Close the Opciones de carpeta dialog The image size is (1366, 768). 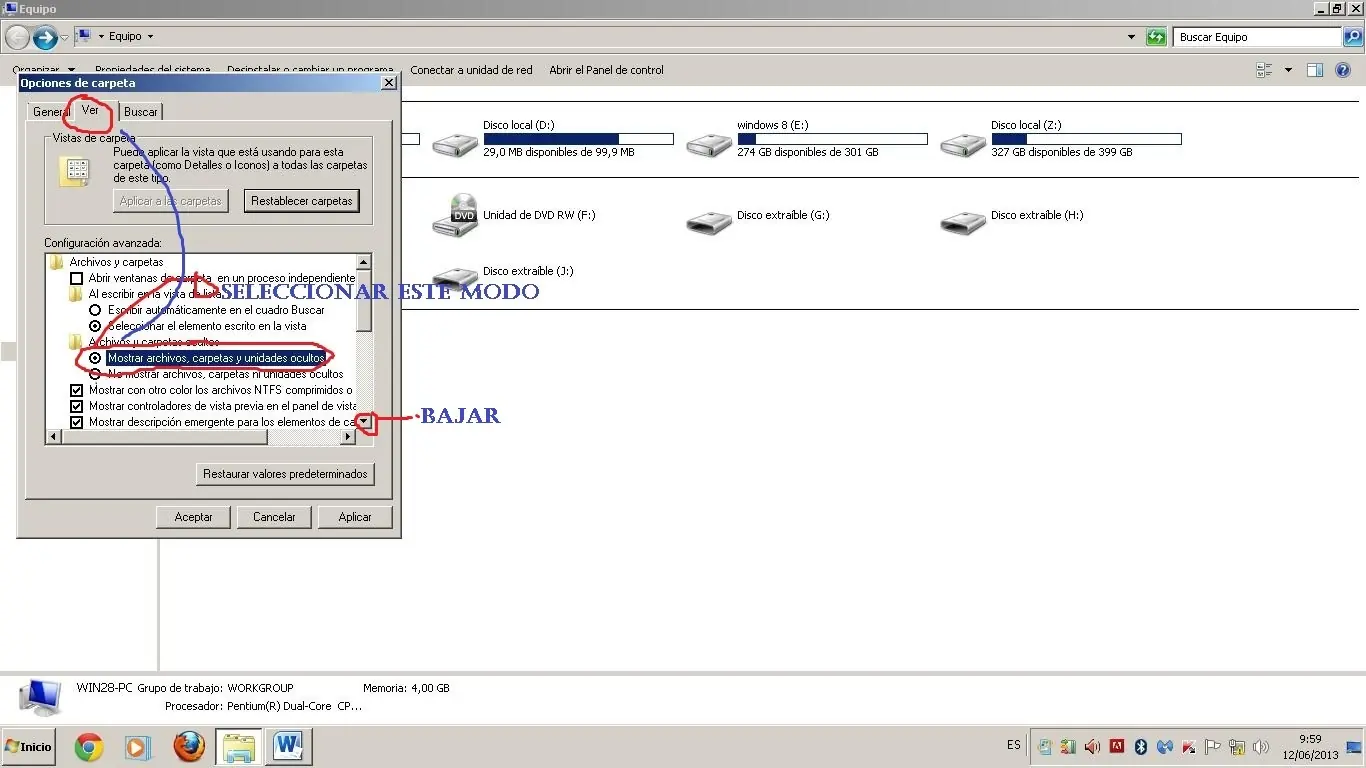389,83
